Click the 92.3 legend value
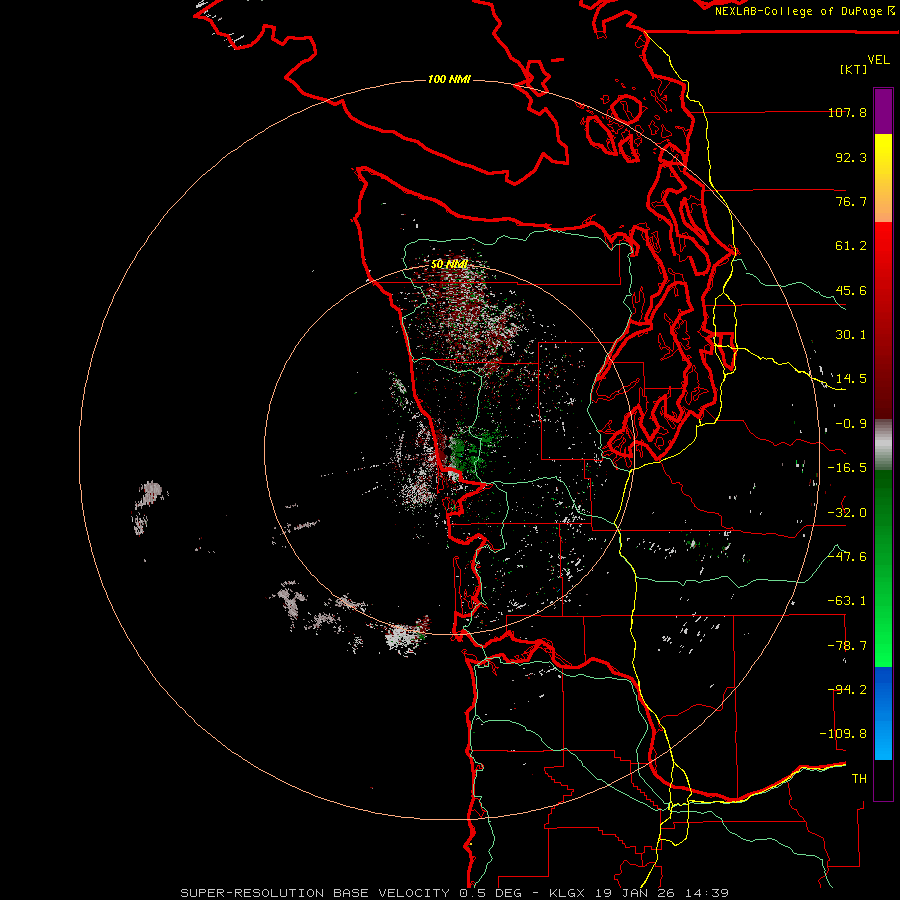 (x=851, y=157)
